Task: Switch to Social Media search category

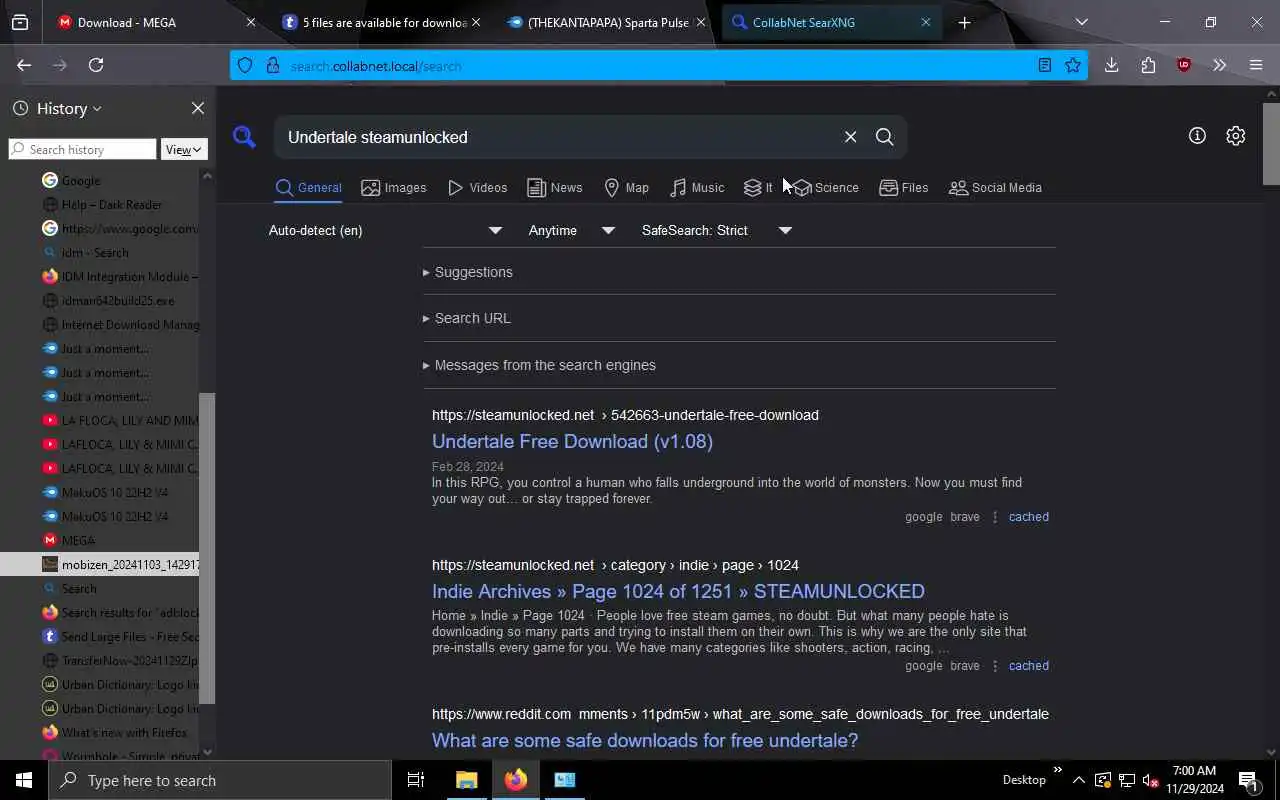Action: (995, 187)
